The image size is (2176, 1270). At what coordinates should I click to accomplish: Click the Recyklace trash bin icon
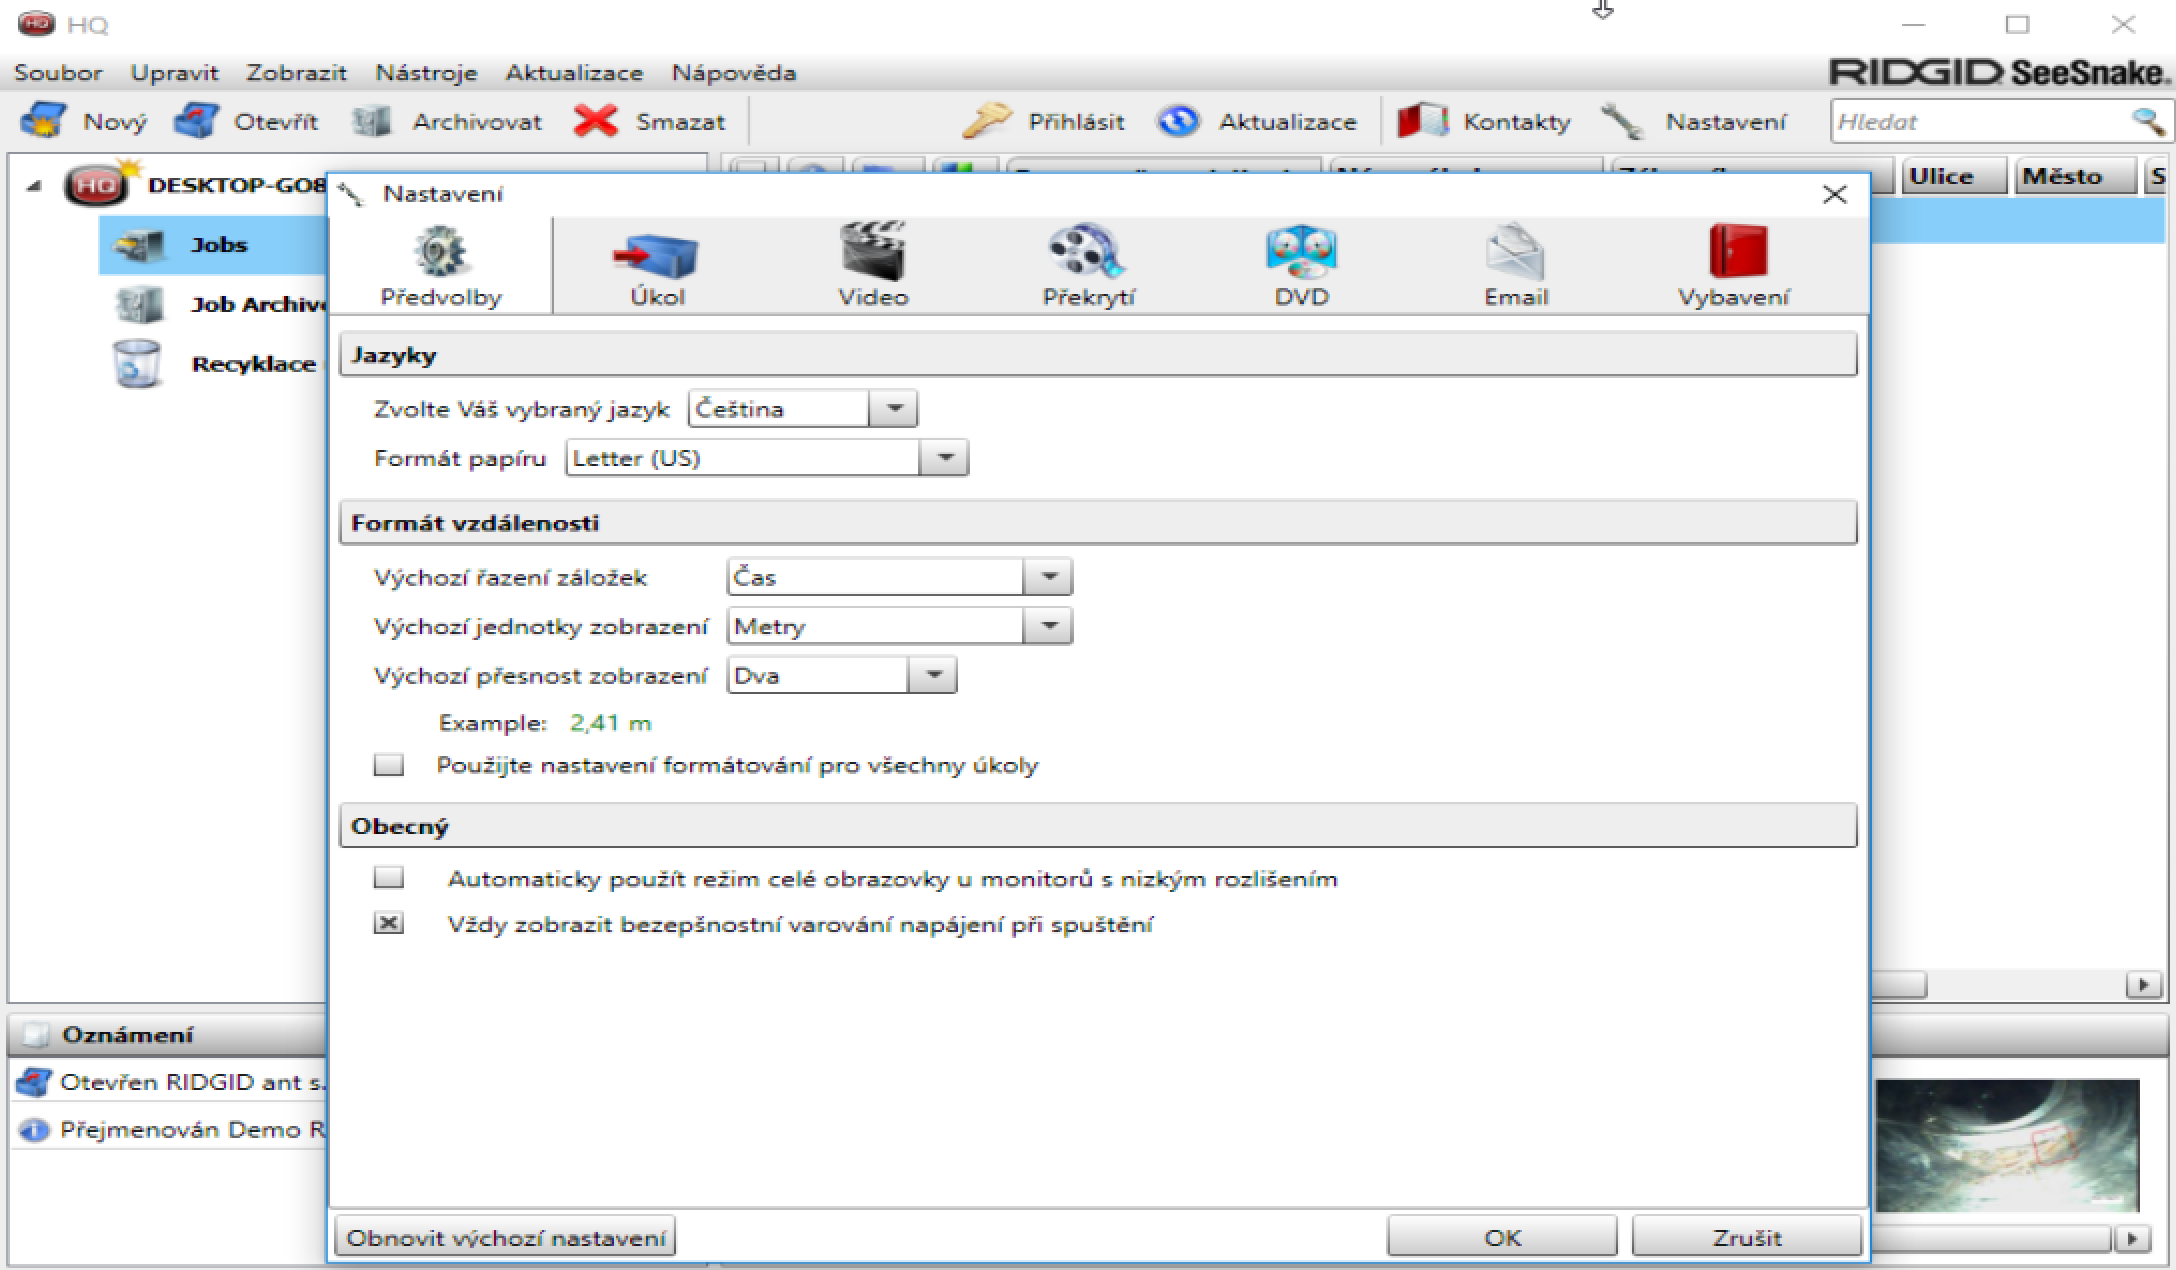click(x=137, y=363)
